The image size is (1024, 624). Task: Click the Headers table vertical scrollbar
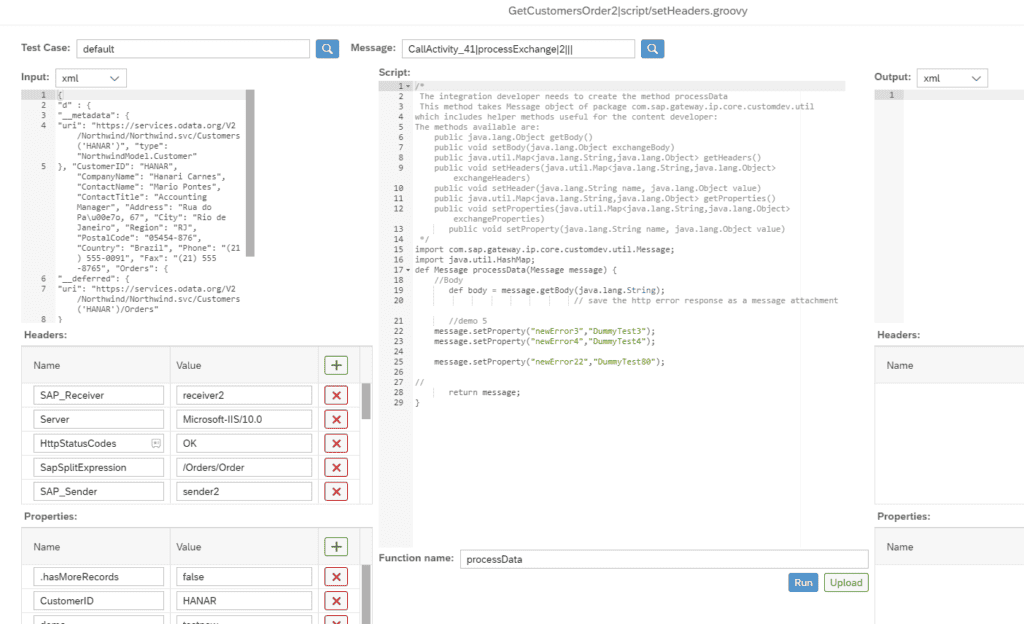[366, 401]
